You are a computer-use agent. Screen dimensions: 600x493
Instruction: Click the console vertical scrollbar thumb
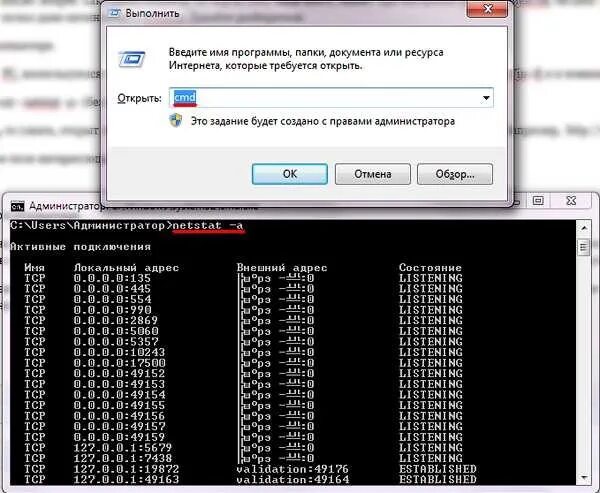pos(584,247)
